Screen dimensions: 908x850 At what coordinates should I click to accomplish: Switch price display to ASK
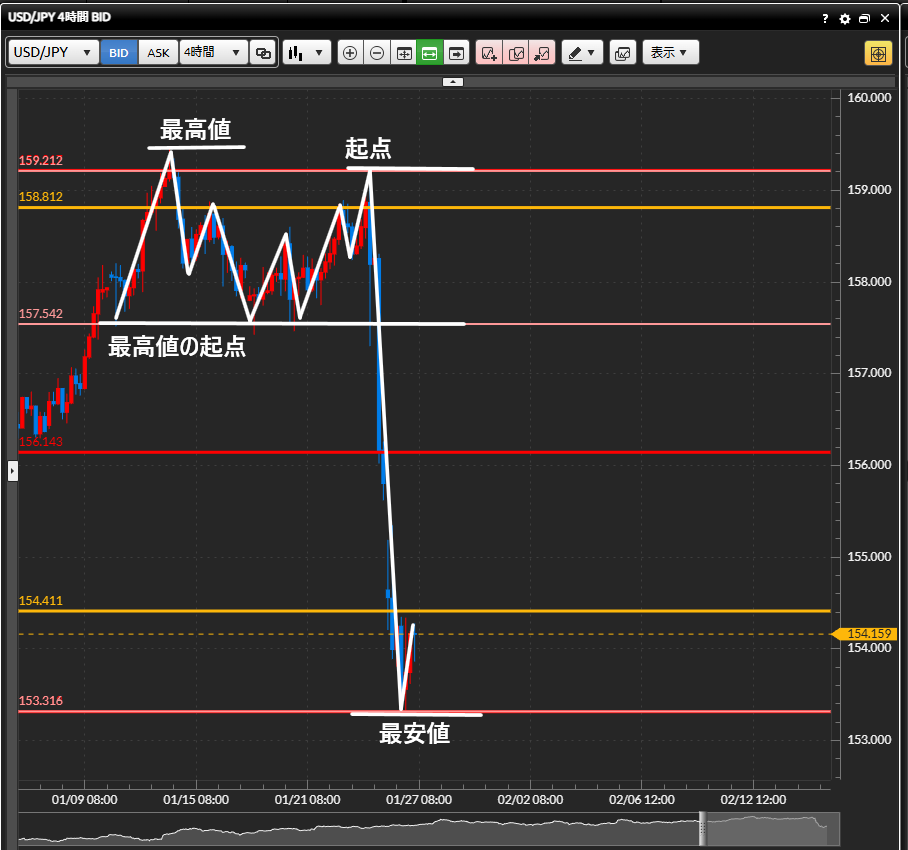(x=158, y=53)
